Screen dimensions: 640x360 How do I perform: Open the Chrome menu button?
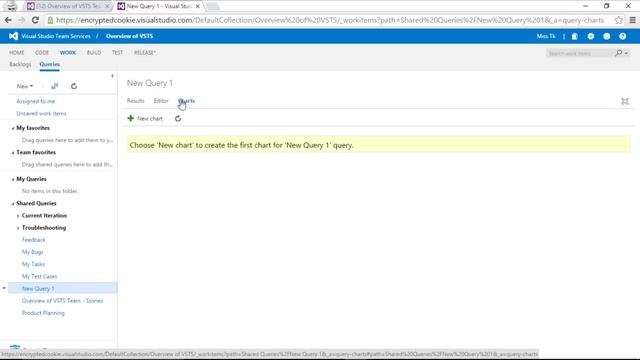[x=632, y=20]
